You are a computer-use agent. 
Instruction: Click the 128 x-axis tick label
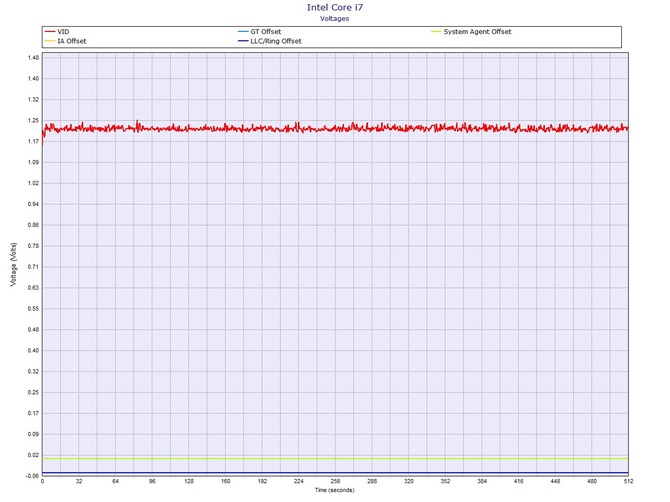(x=189, y=481)
